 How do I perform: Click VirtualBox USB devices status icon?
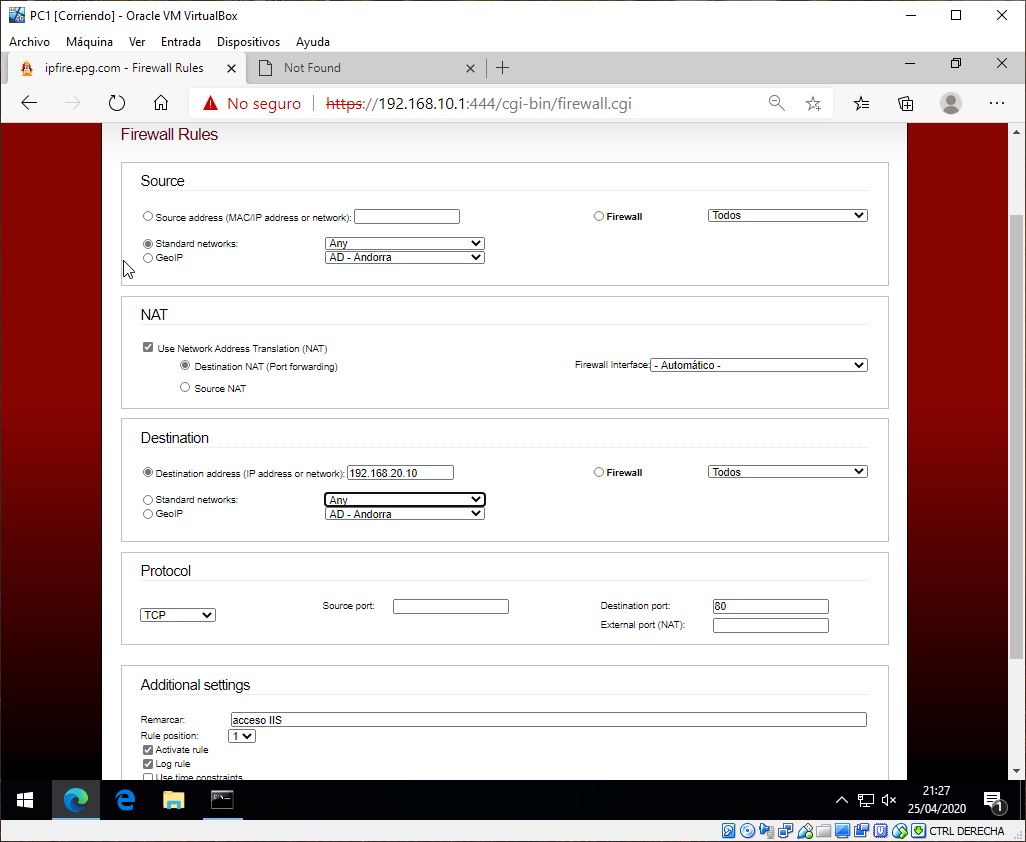pos(805,831)
